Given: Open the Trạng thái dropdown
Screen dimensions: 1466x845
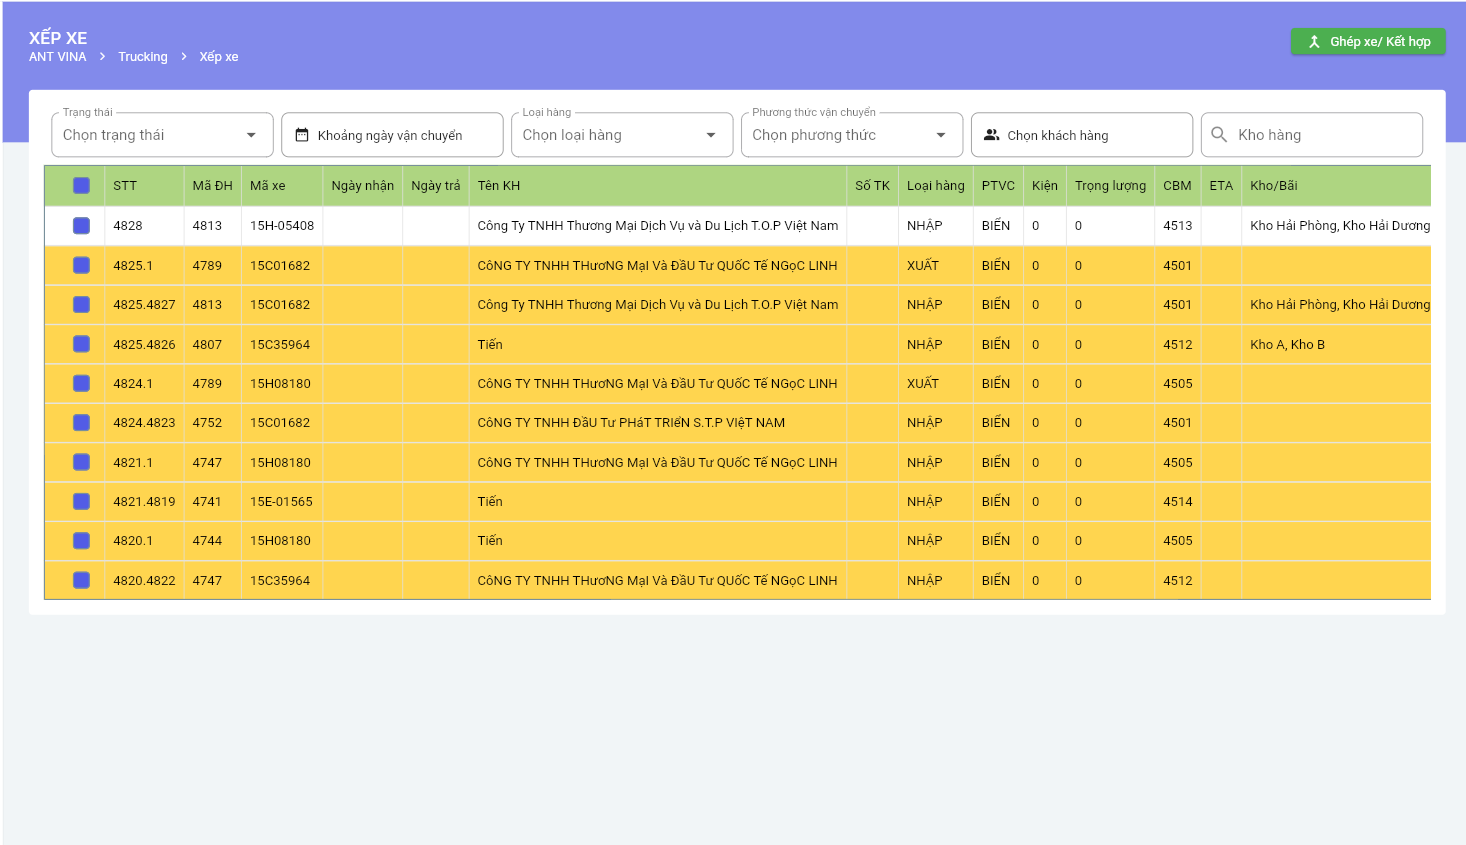Looking at the screenshot, I should (162, 135).
